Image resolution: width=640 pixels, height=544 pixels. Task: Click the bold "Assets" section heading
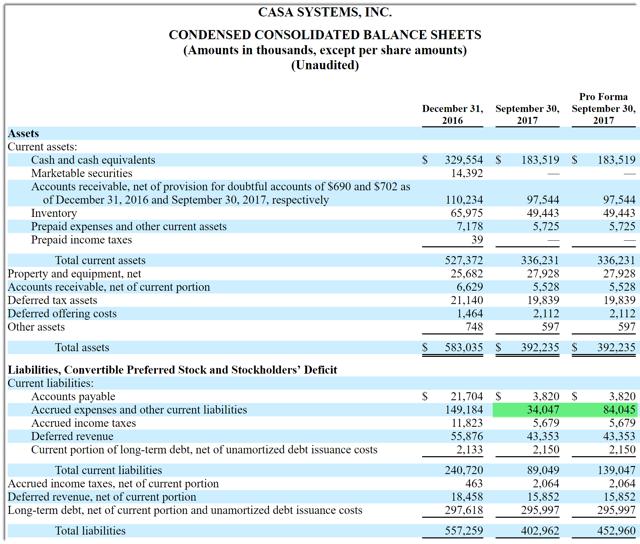(24, 133)
